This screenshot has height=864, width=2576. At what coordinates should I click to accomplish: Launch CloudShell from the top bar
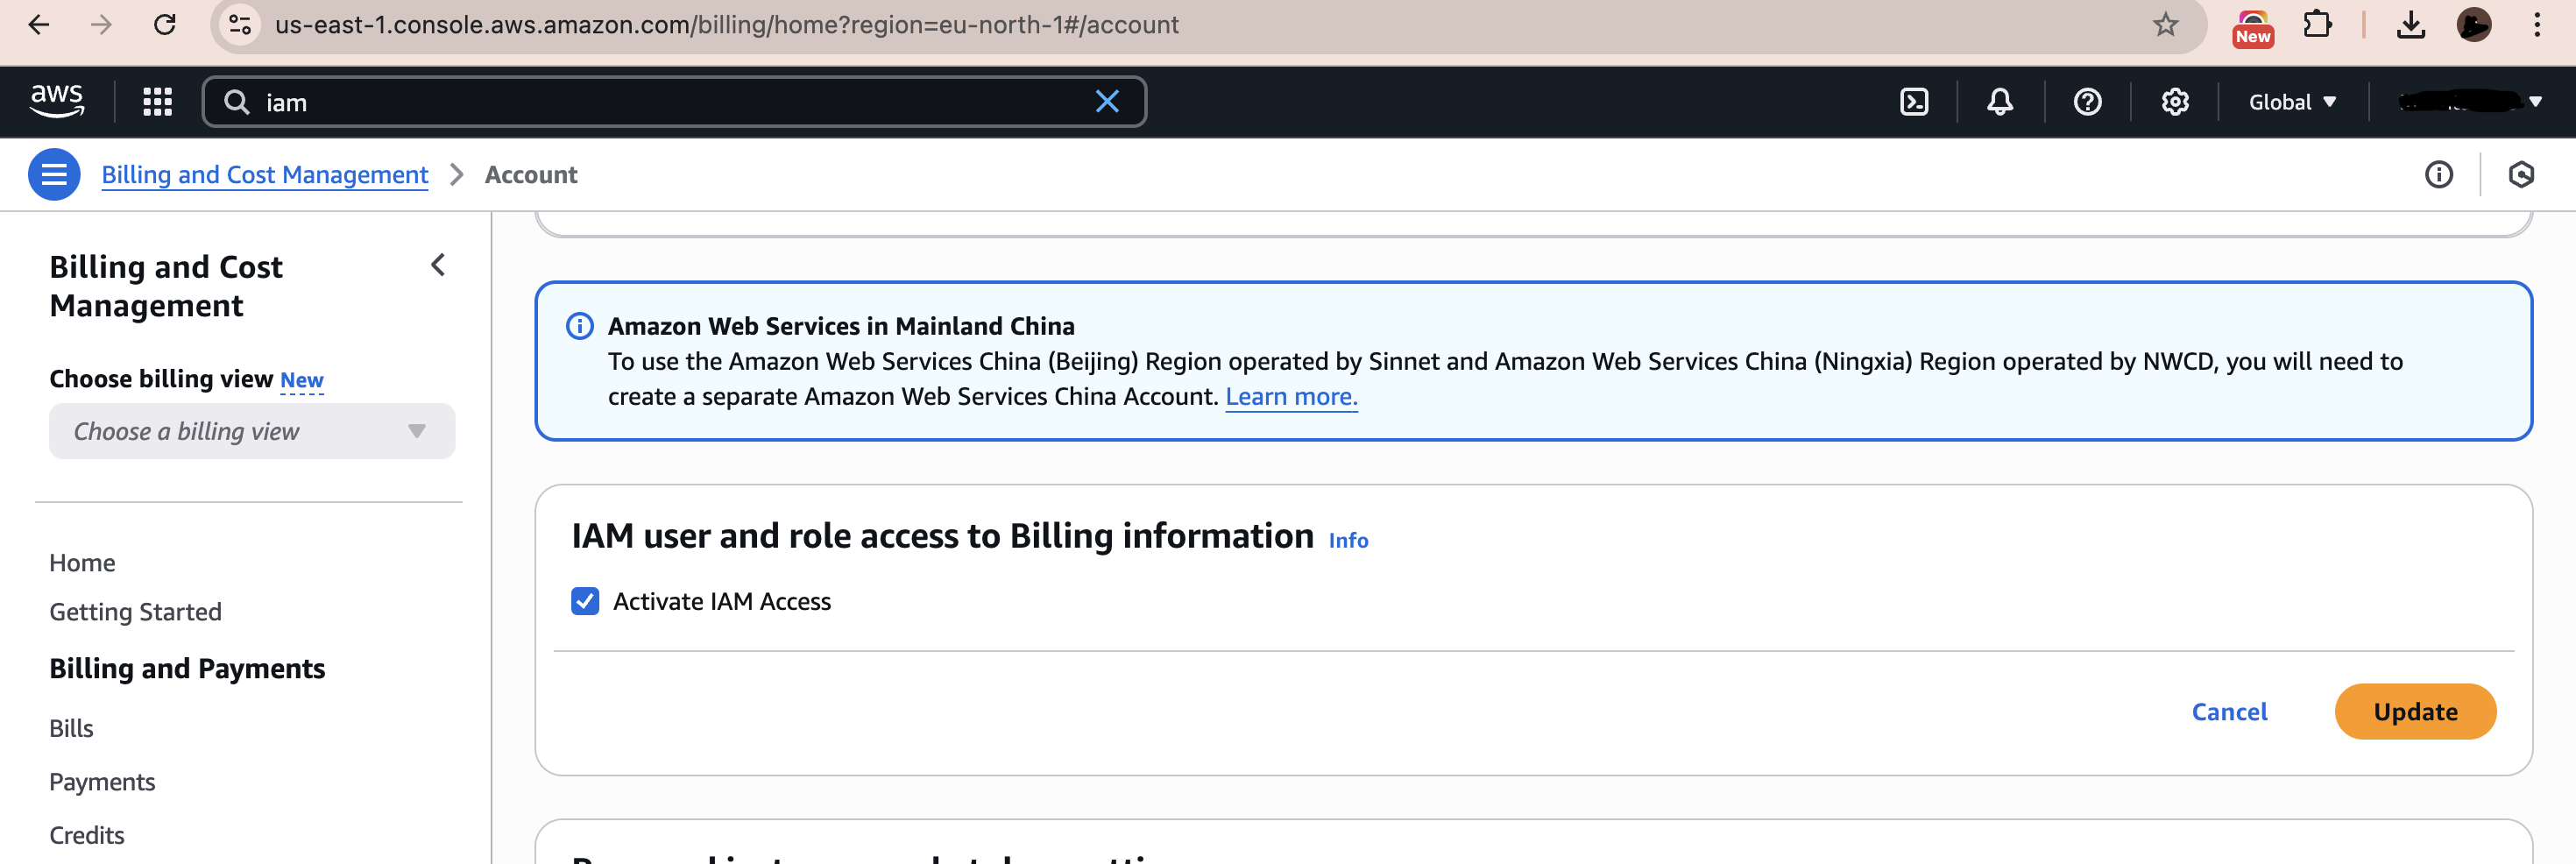coord(1913,101)
